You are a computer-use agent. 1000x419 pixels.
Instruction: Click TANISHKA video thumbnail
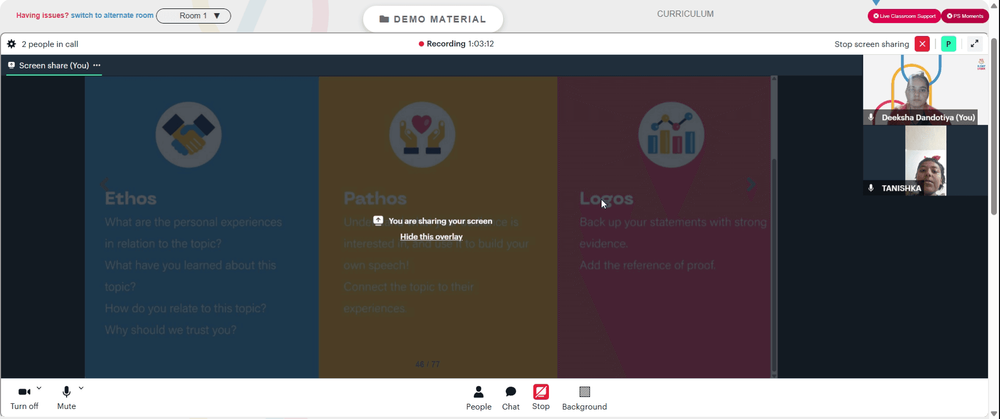925,161
